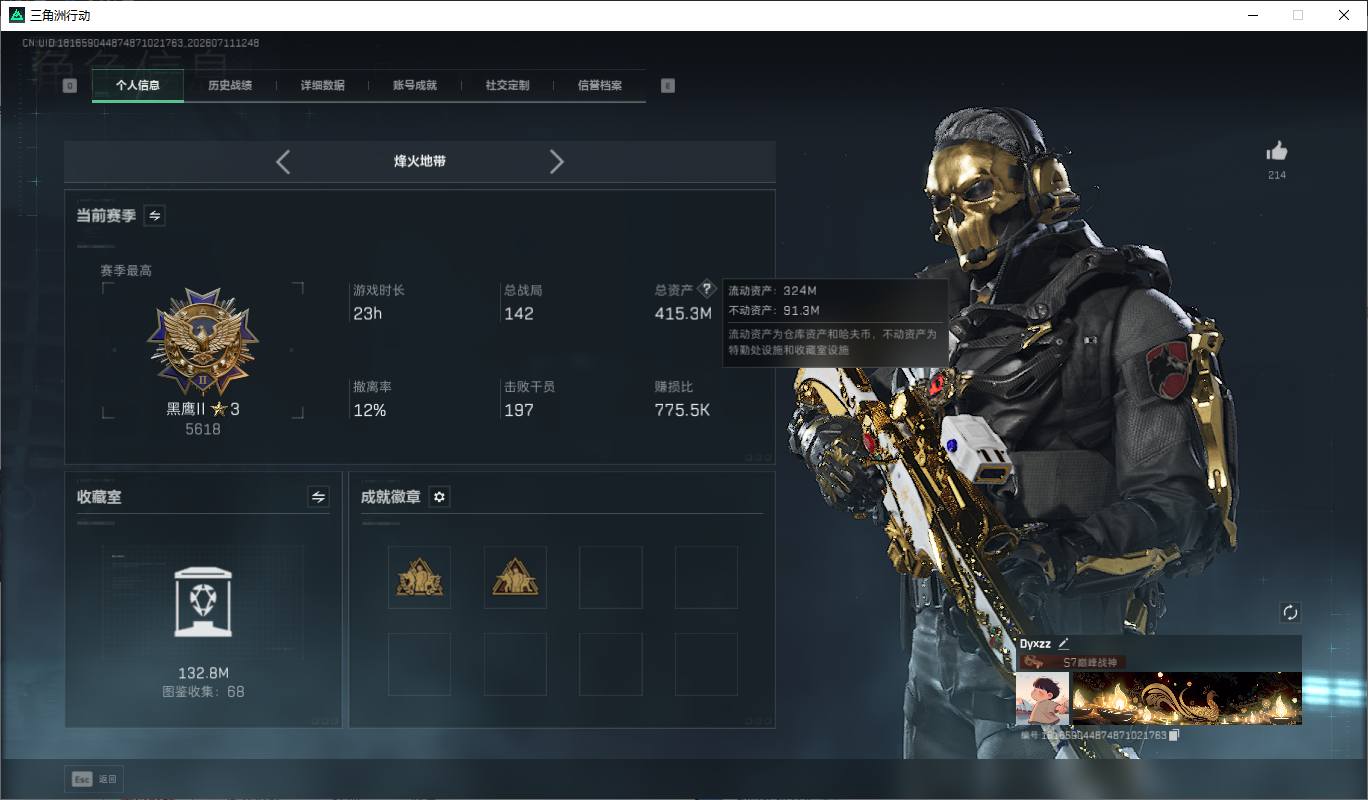Click the 成就徽章 panel heading

[391, 497]
